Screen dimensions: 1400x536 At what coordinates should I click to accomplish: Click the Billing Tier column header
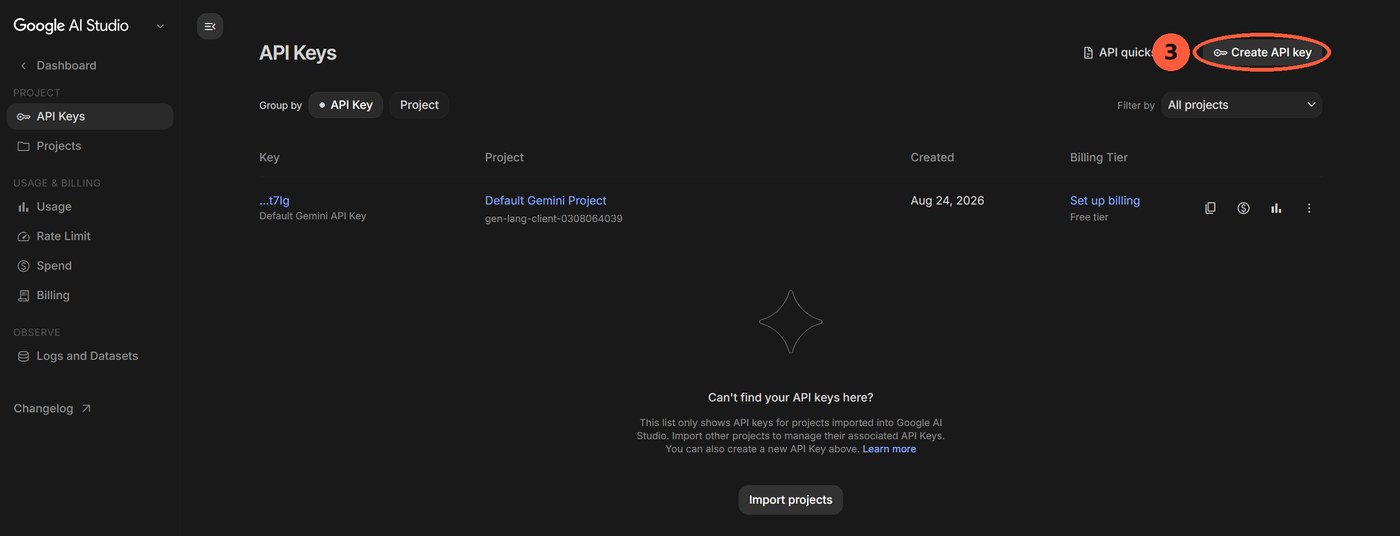(1099, 157)
